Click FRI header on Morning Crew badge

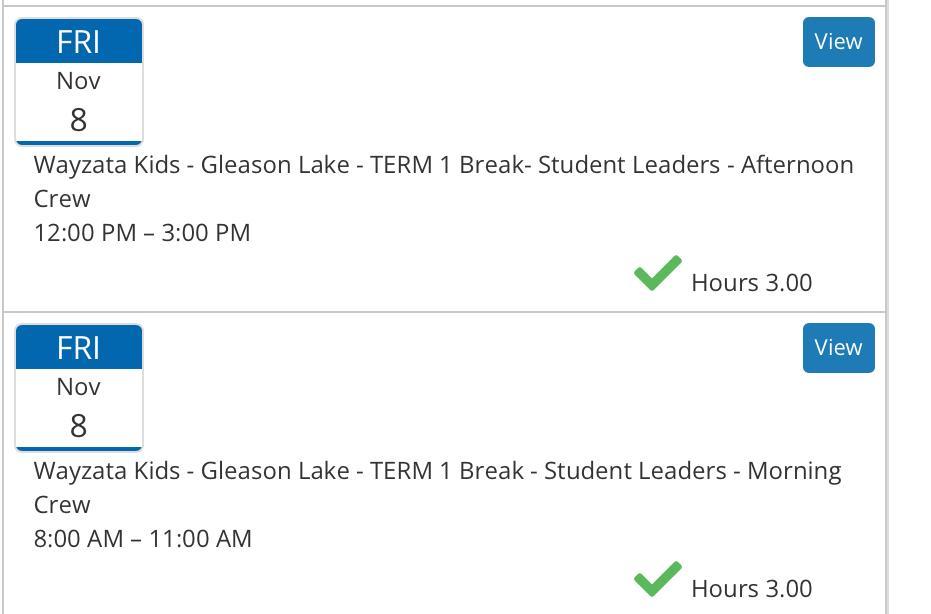coord(79,348)
